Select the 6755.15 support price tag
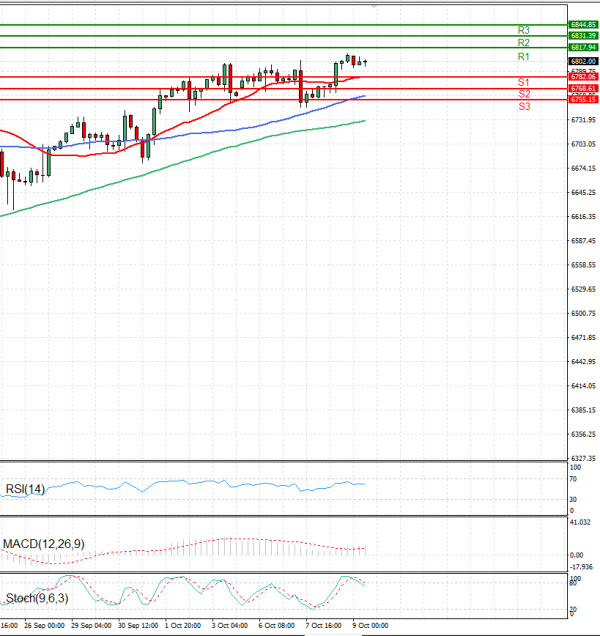600x636 pixels. [583, 100]
